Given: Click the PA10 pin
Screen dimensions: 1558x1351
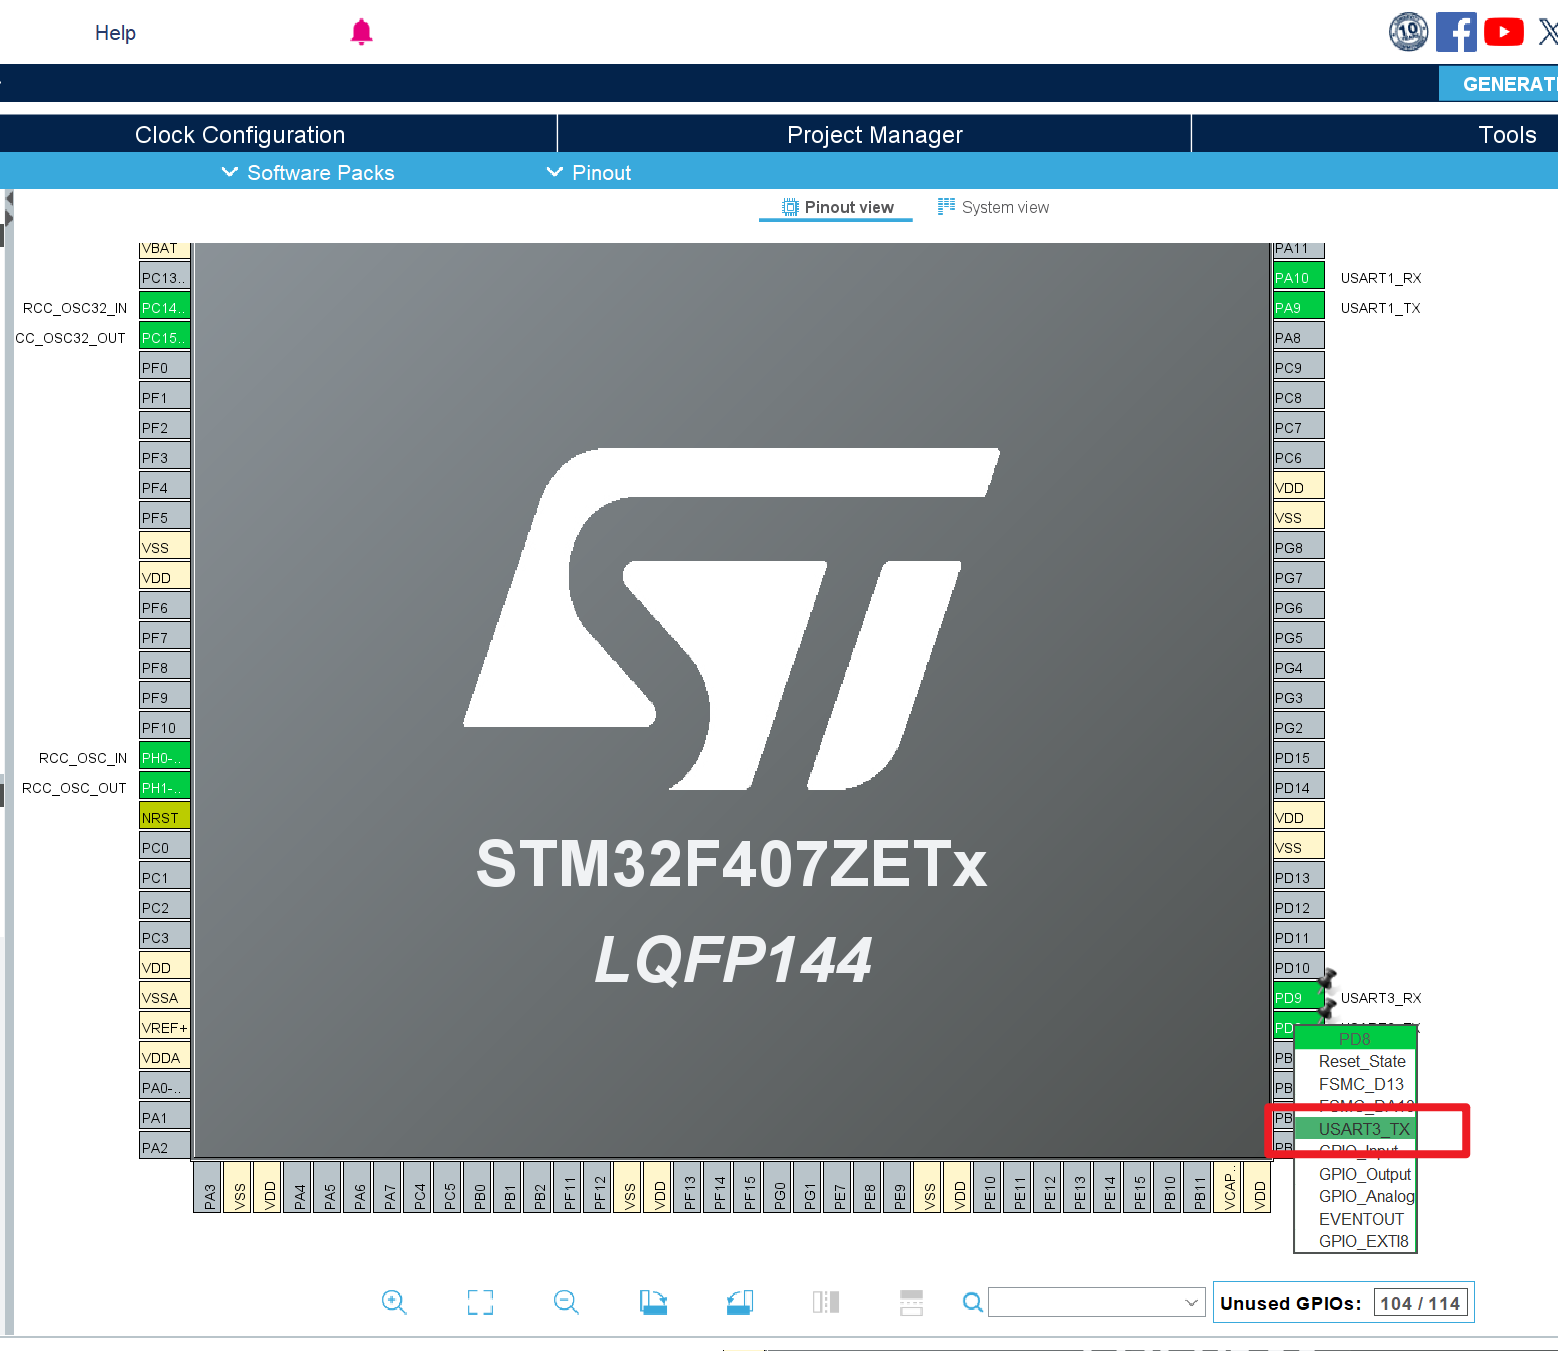Looking at the screenshot, I should 1299,277.
